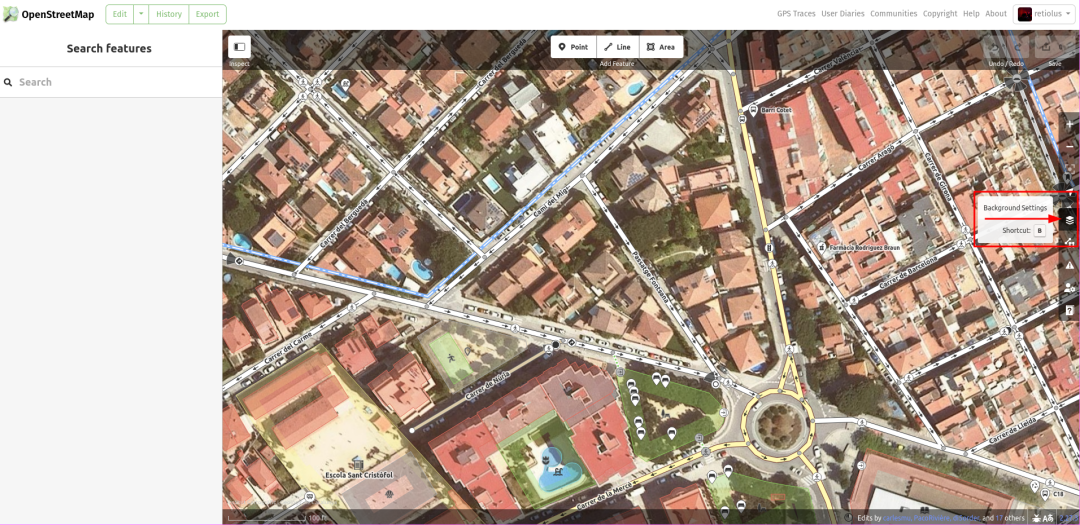Open contributor carlesmu profile link
1080x525 pixels.
pos(897,518)
